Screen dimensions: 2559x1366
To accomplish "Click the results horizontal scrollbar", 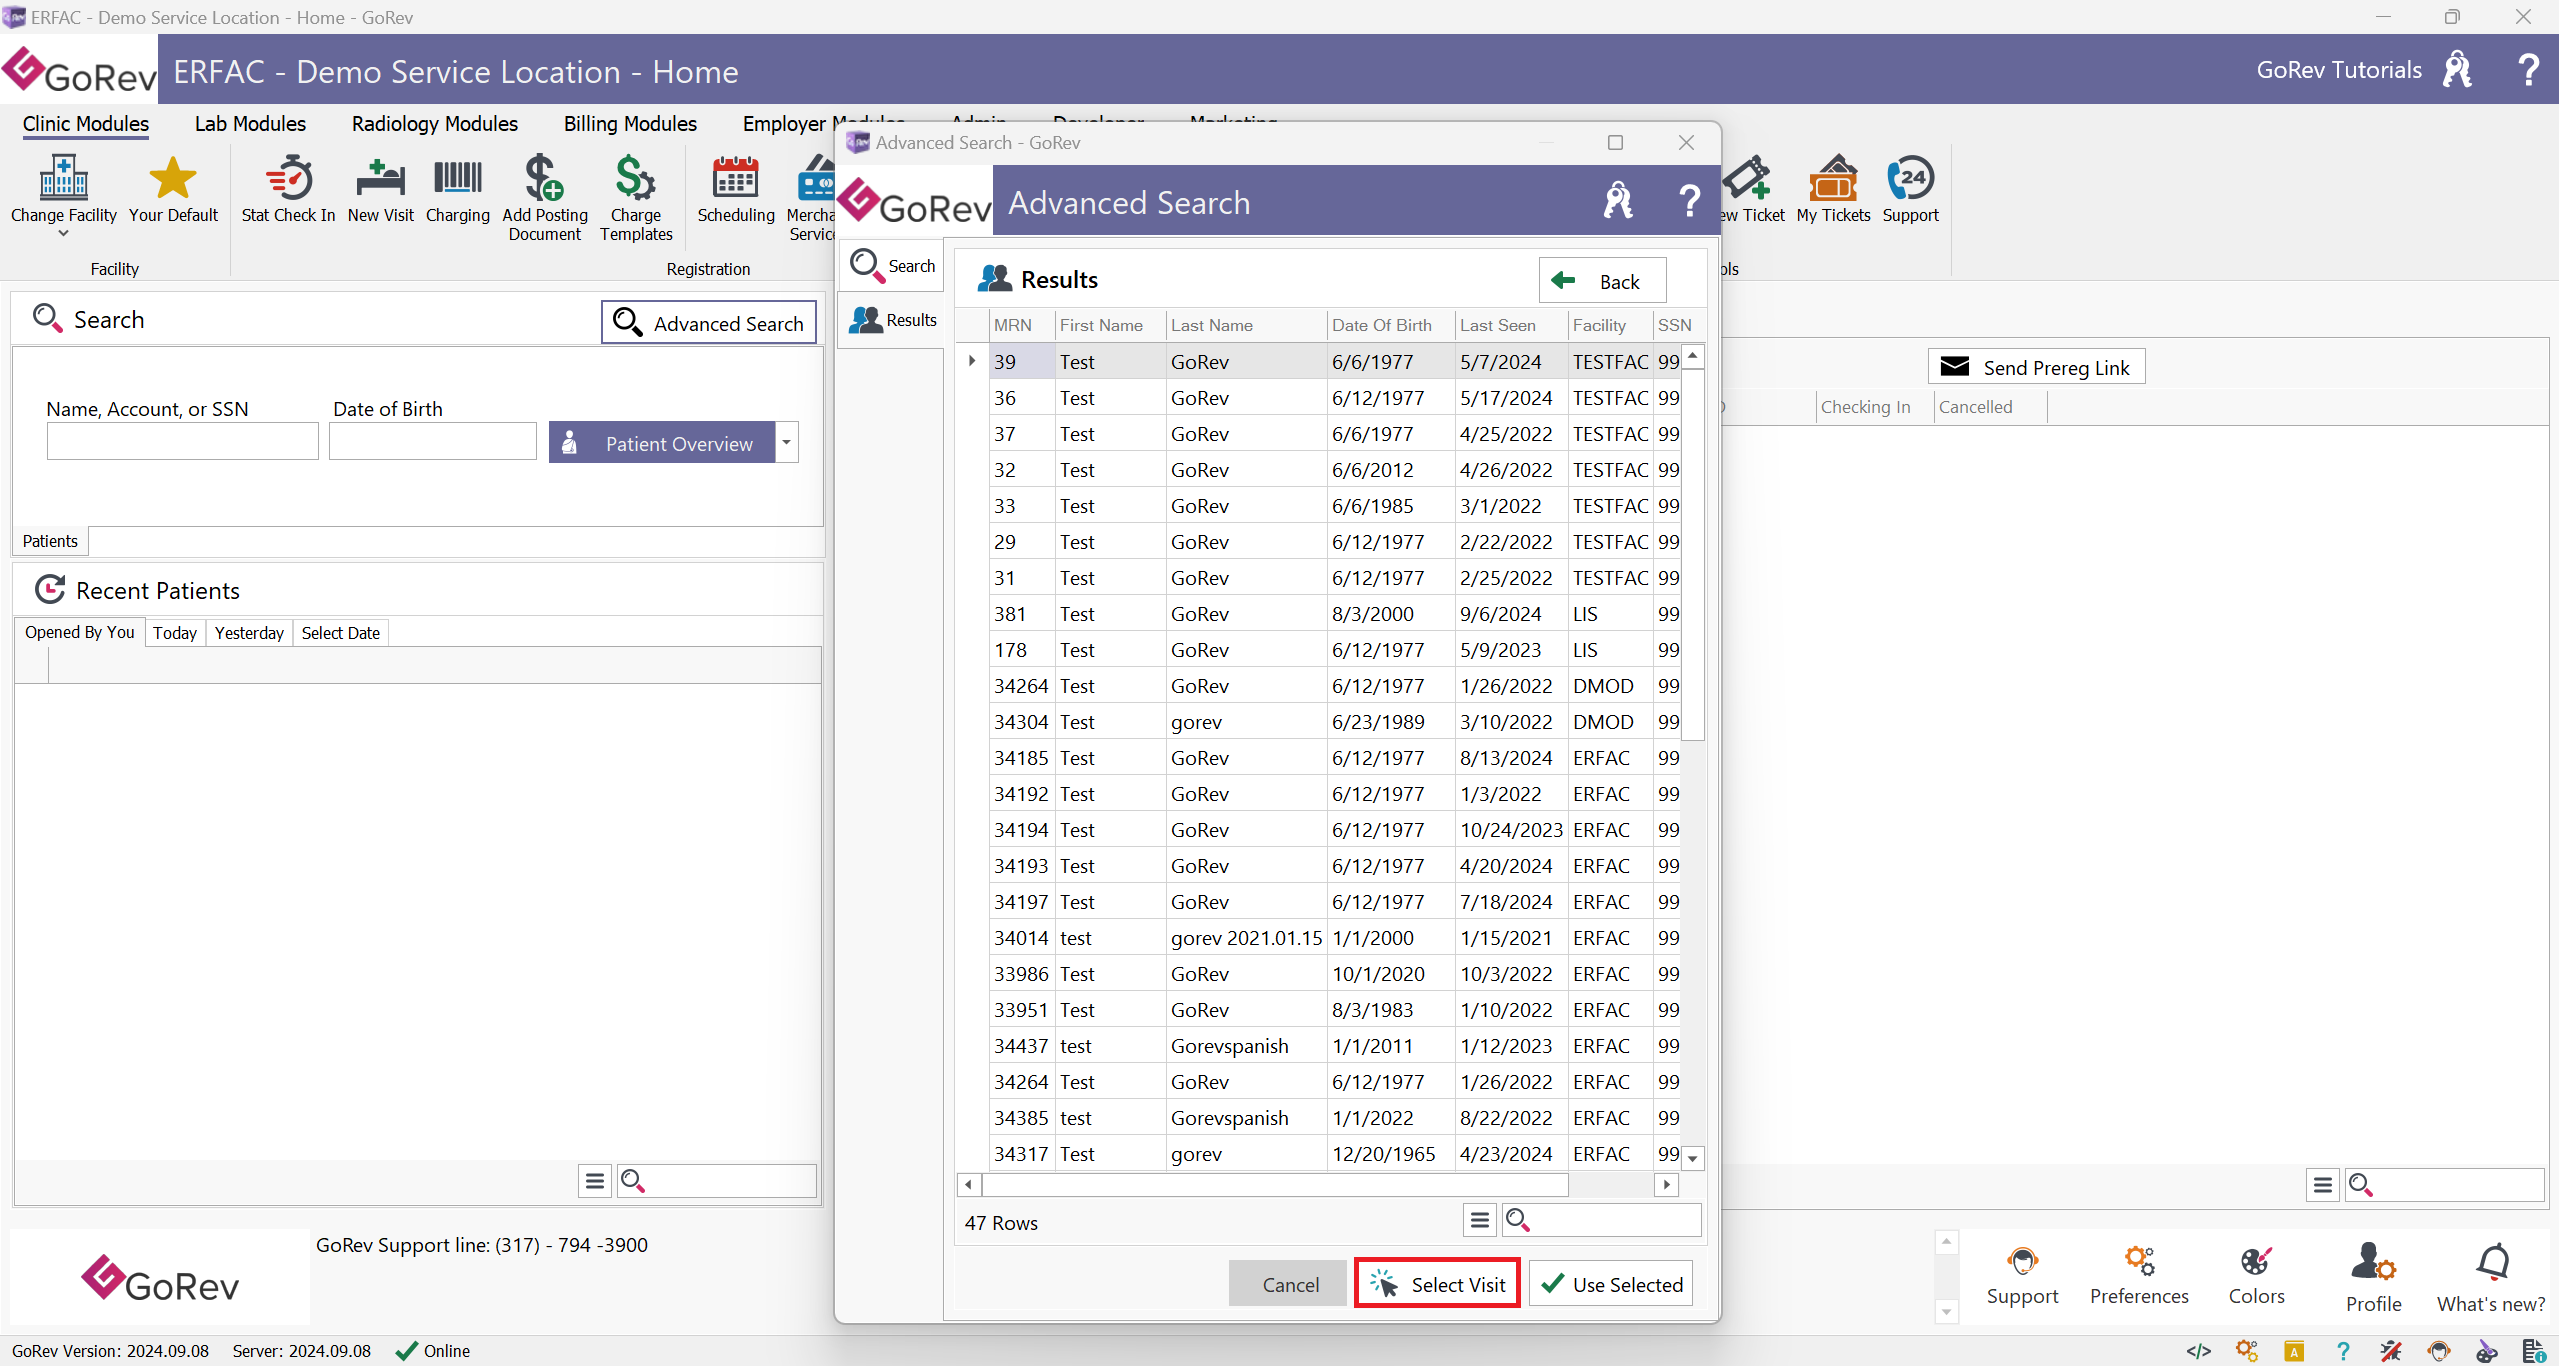I will 1275,1184.
